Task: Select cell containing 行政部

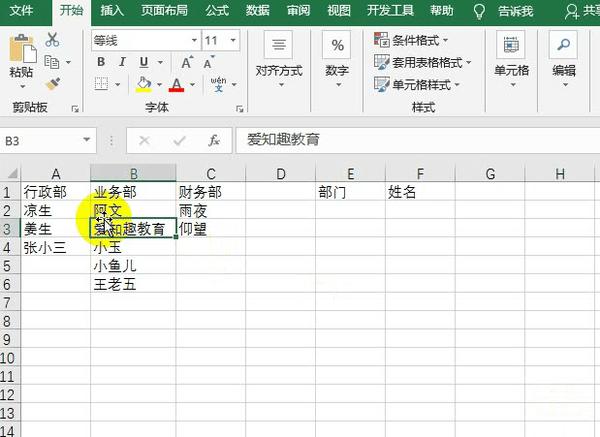Action: (x=55, y=192)
